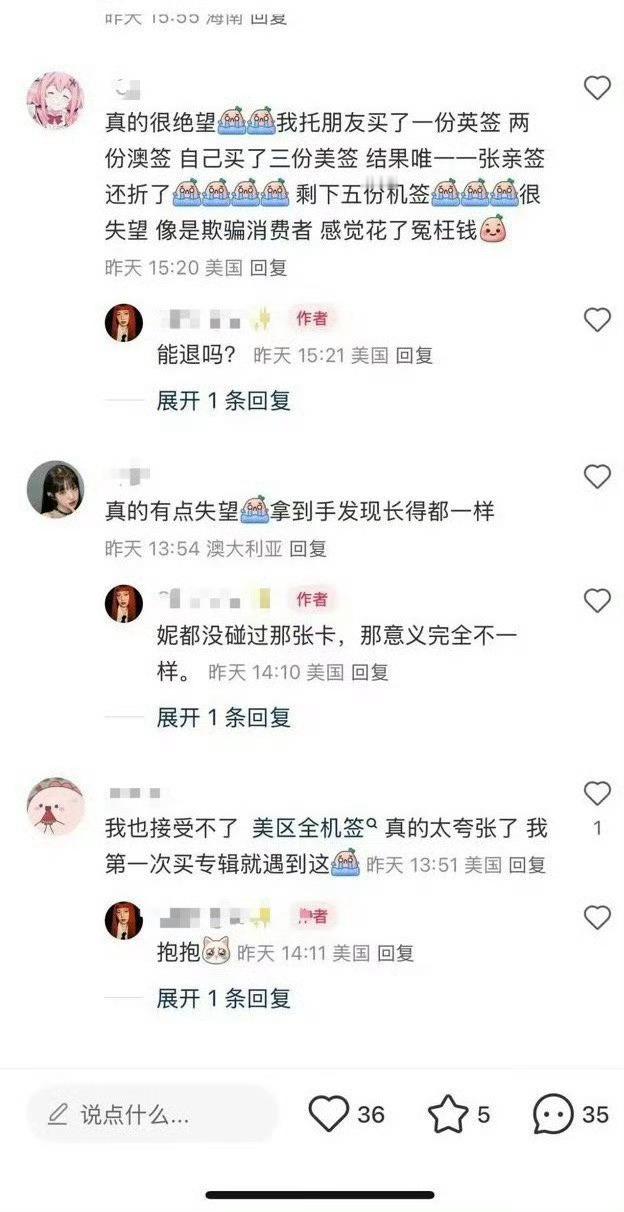Like the comment starting 真的很绝望
This screenshot has width=624, height=1212.
coord(597,88)
